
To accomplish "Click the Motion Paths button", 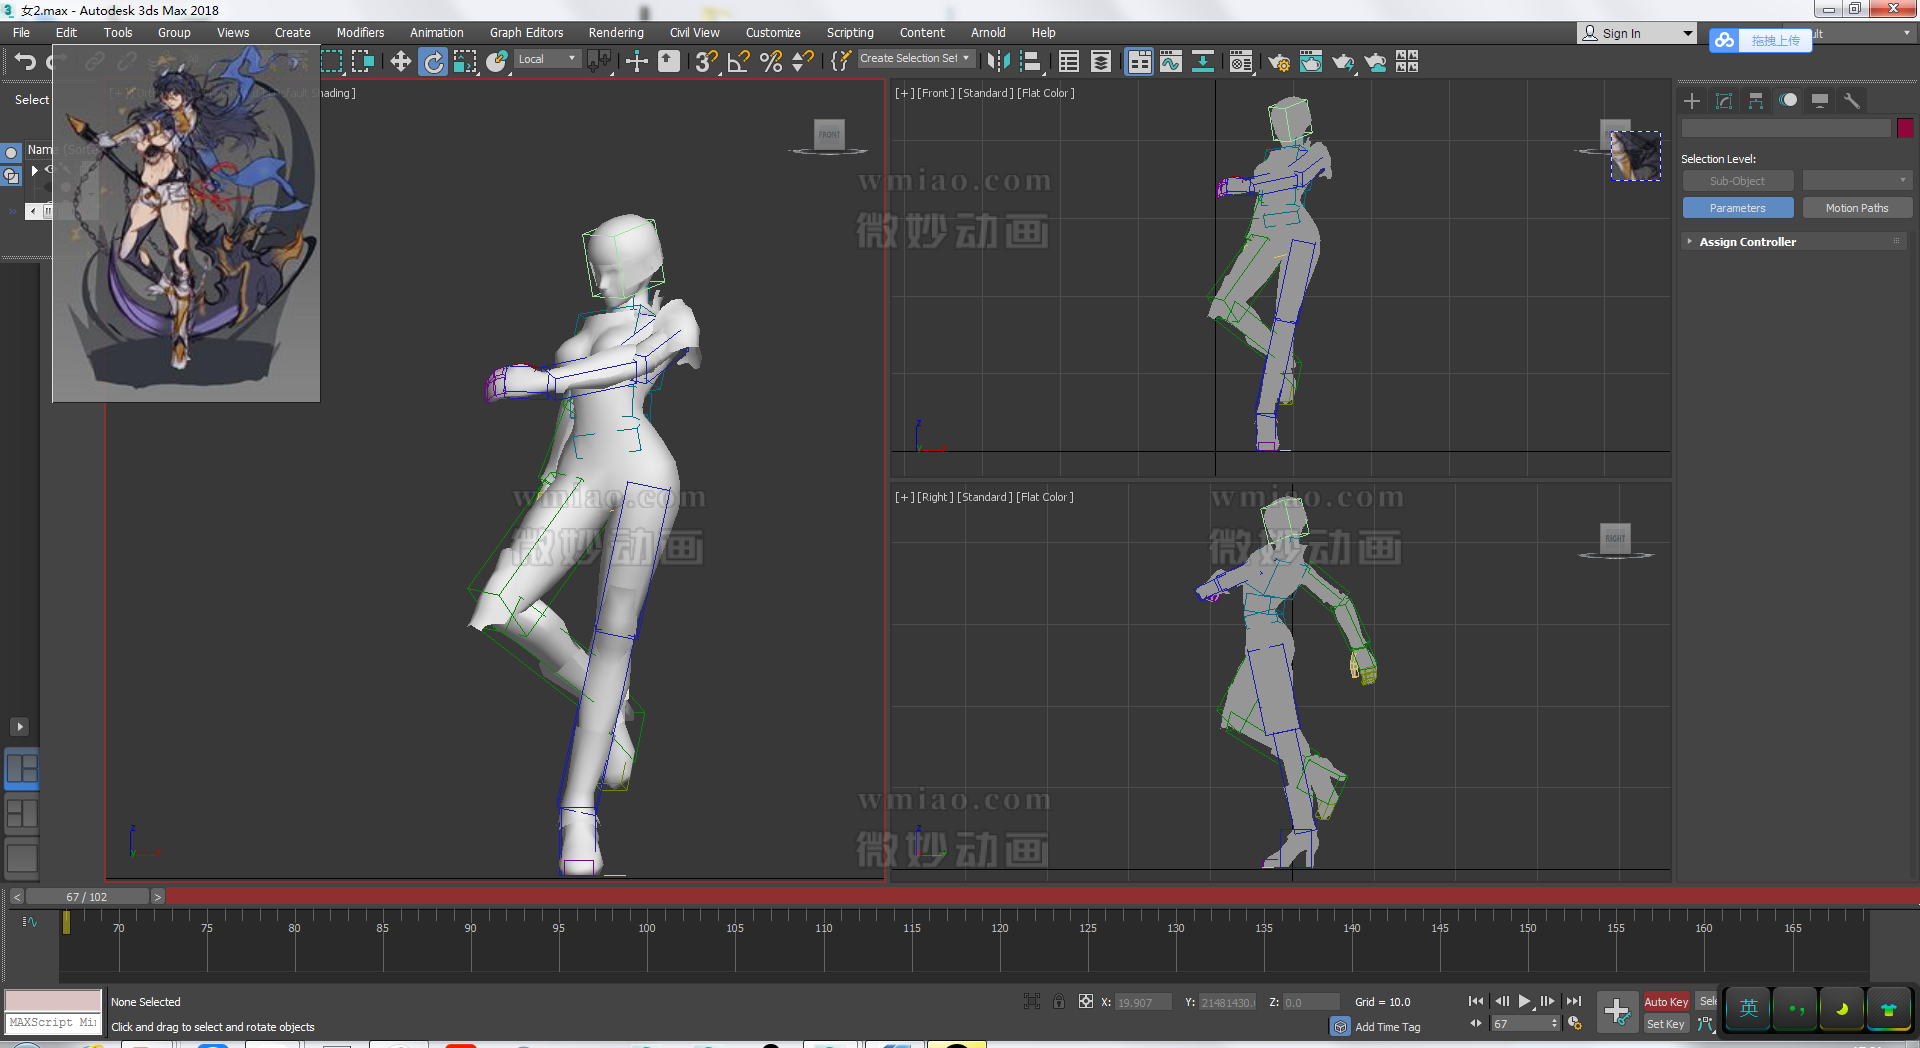I will tap(1856, 208).
